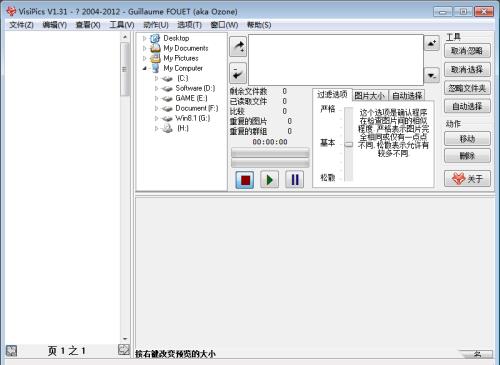Open the 编辑(Y) menu

[x=55, y=25]
